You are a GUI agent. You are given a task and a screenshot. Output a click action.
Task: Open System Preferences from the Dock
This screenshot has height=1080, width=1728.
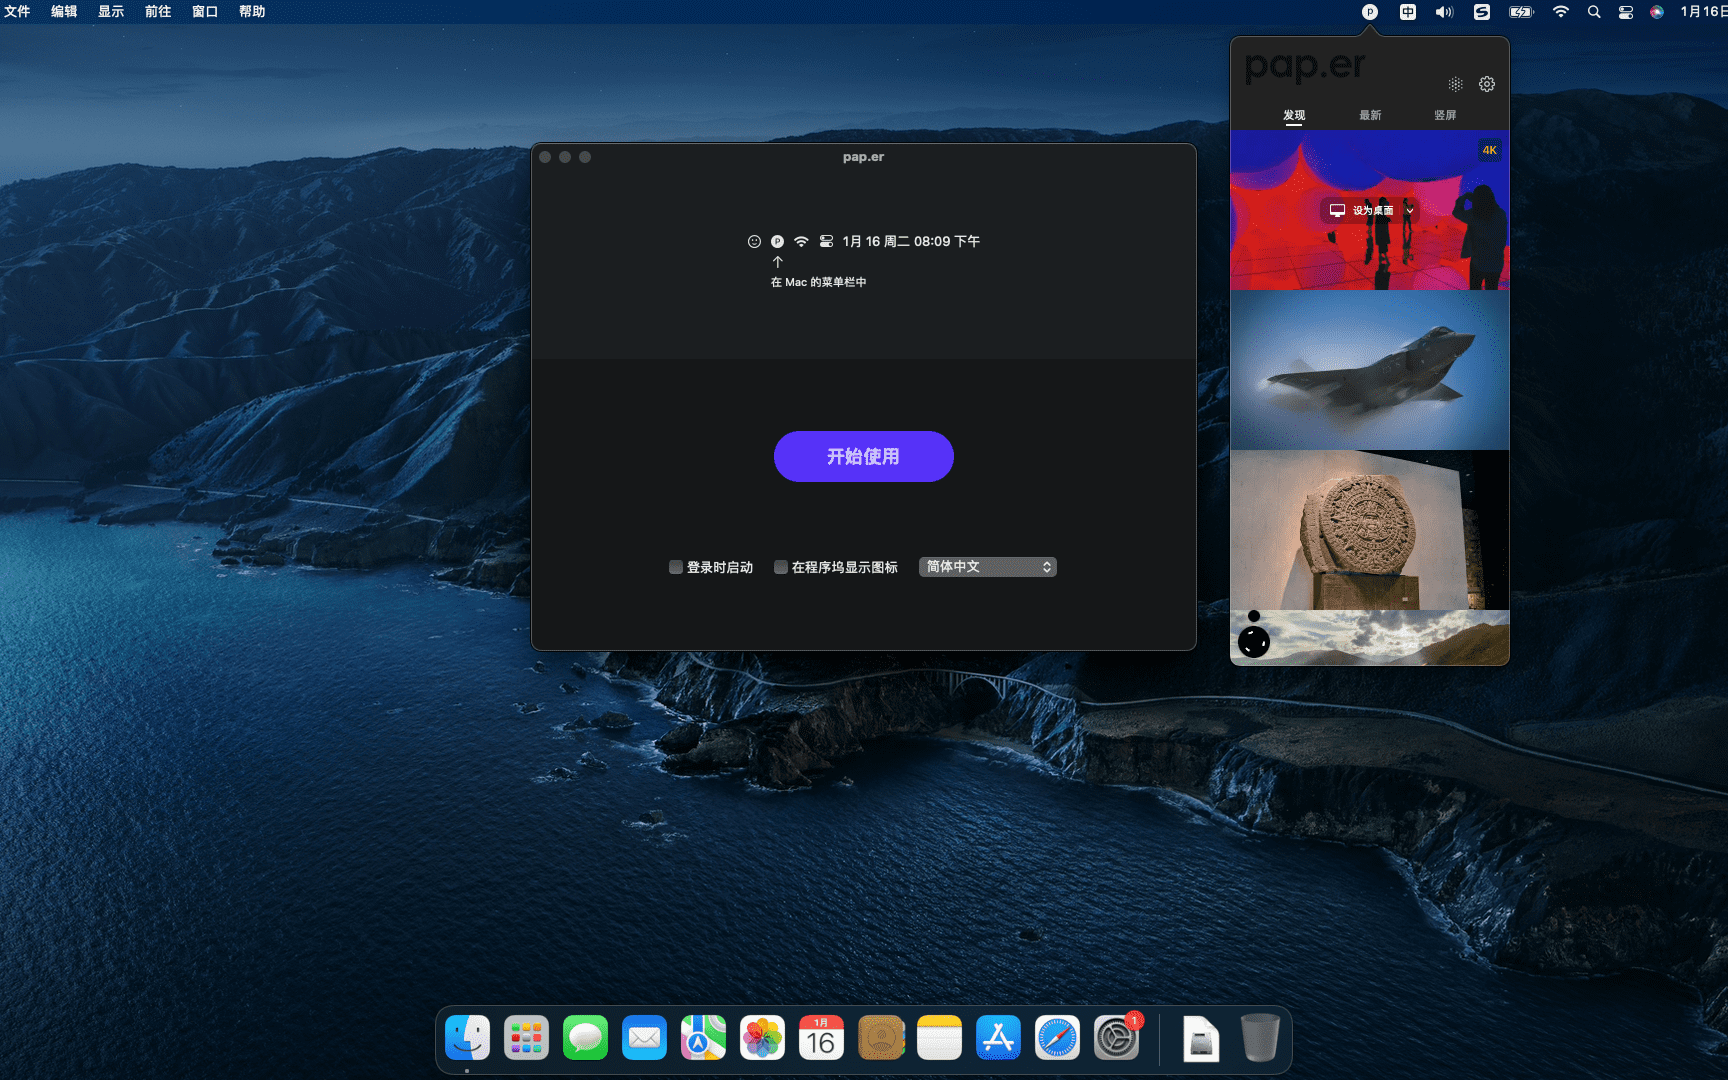point(1116,1038)
